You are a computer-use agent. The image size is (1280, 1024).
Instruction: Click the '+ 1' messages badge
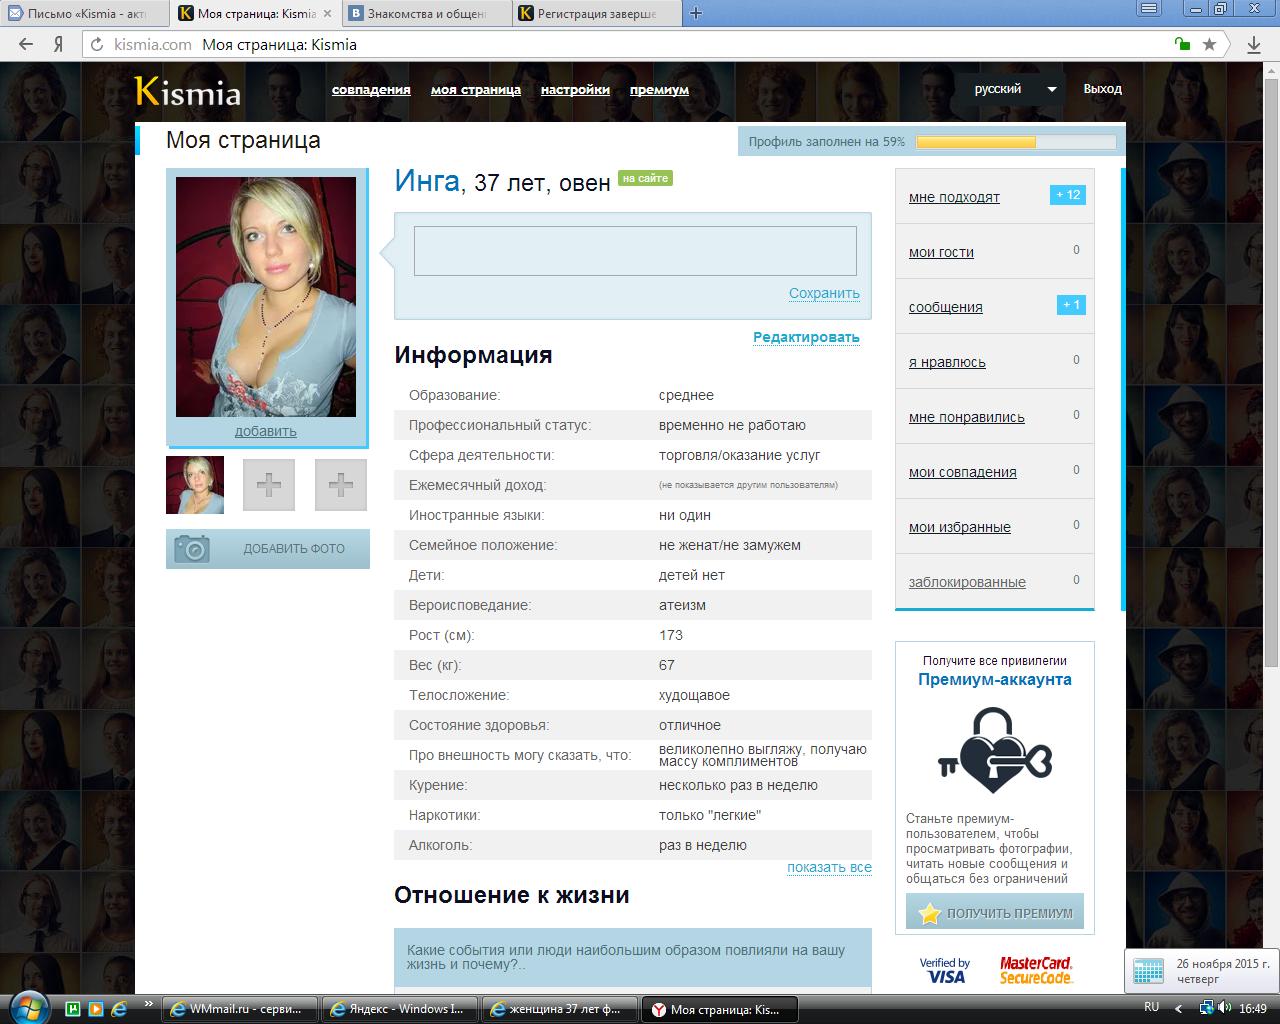pyautogui.click(x=1071, y=305)
